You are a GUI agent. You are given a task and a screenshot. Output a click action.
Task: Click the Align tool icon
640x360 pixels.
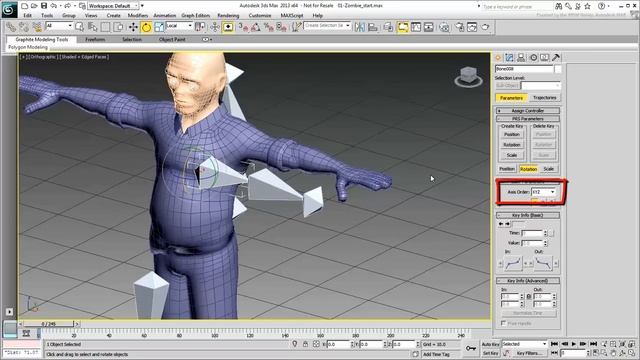(x=373, y=27)
